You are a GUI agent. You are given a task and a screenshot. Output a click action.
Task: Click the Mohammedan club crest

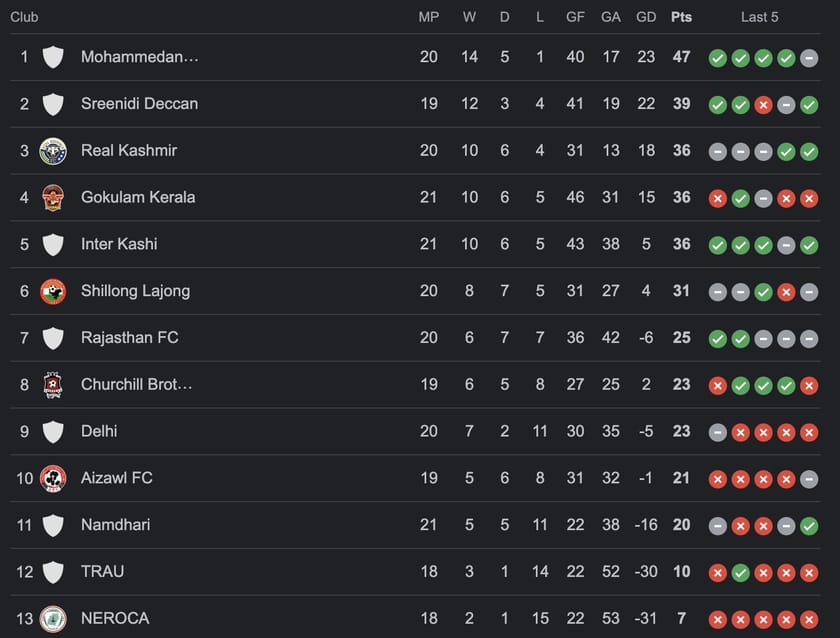click(53, 57)
